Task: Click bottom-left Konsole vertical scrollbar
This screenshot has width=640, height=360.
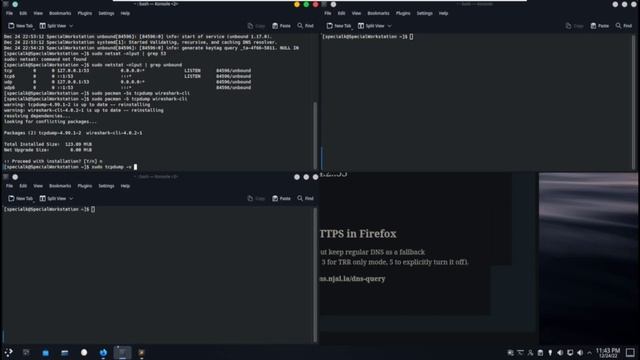Action: pos(315,274)
